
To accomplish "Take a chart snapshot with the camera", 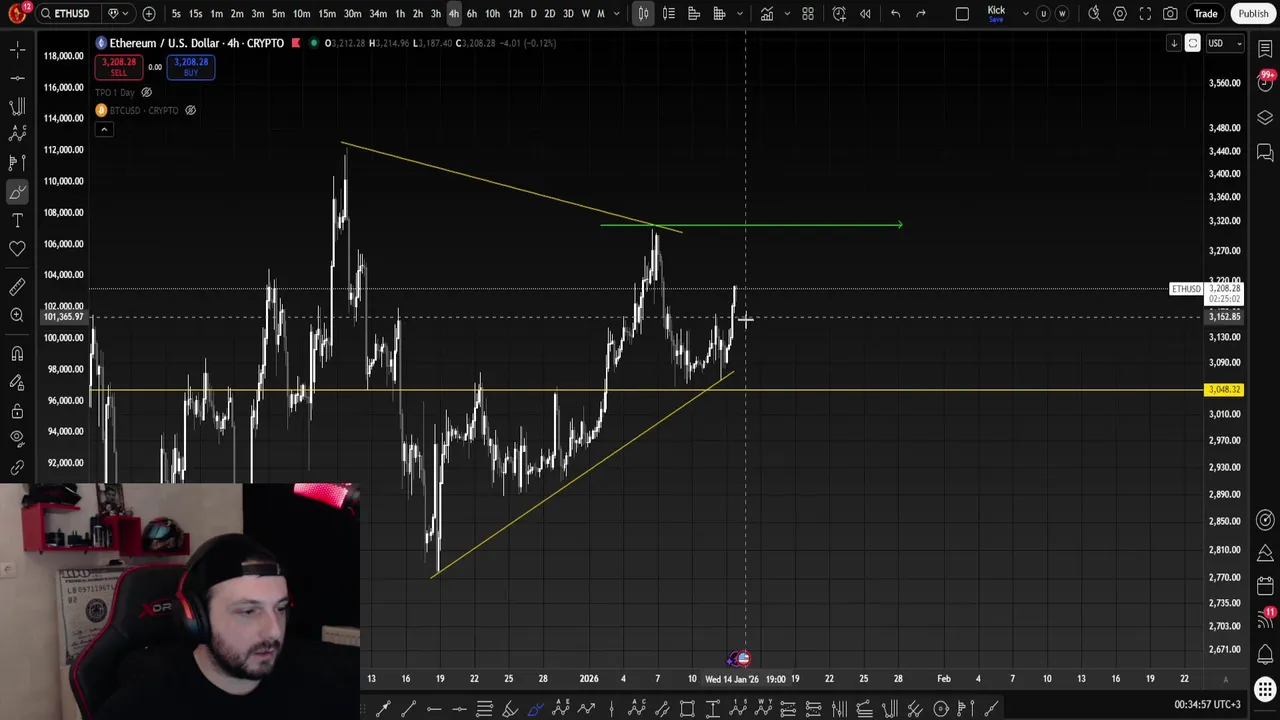I will [1170, 13].
